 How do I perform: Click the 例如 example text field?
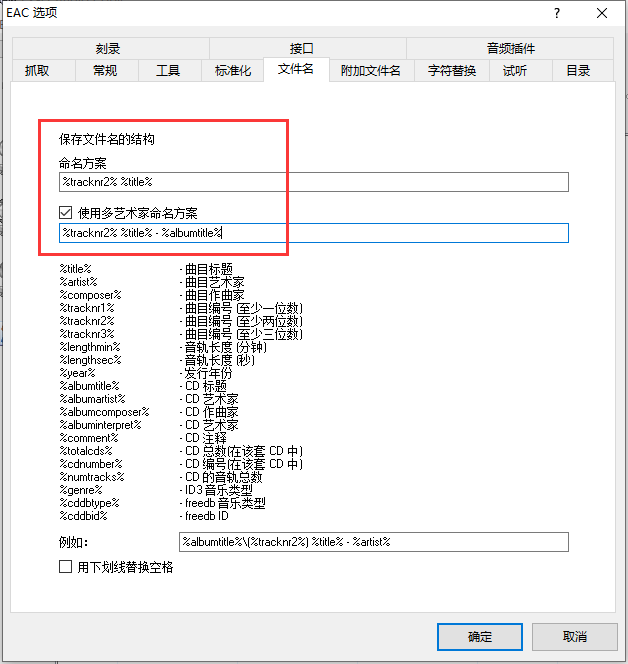[x=374, y=542]
